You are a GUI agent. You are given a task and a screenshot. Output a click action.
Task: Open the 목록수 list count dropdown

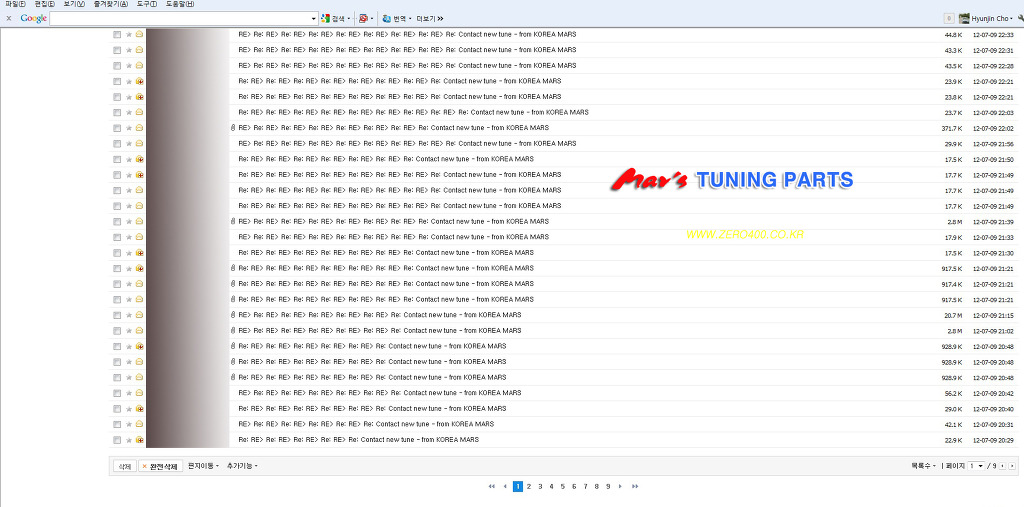click(x=924, y=466)
